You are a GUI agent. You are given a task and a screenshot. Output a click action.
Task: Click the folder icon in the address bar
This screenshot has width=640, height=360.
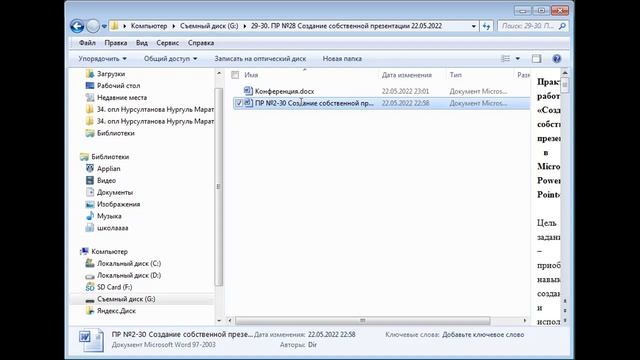click(x=115, y=26)
